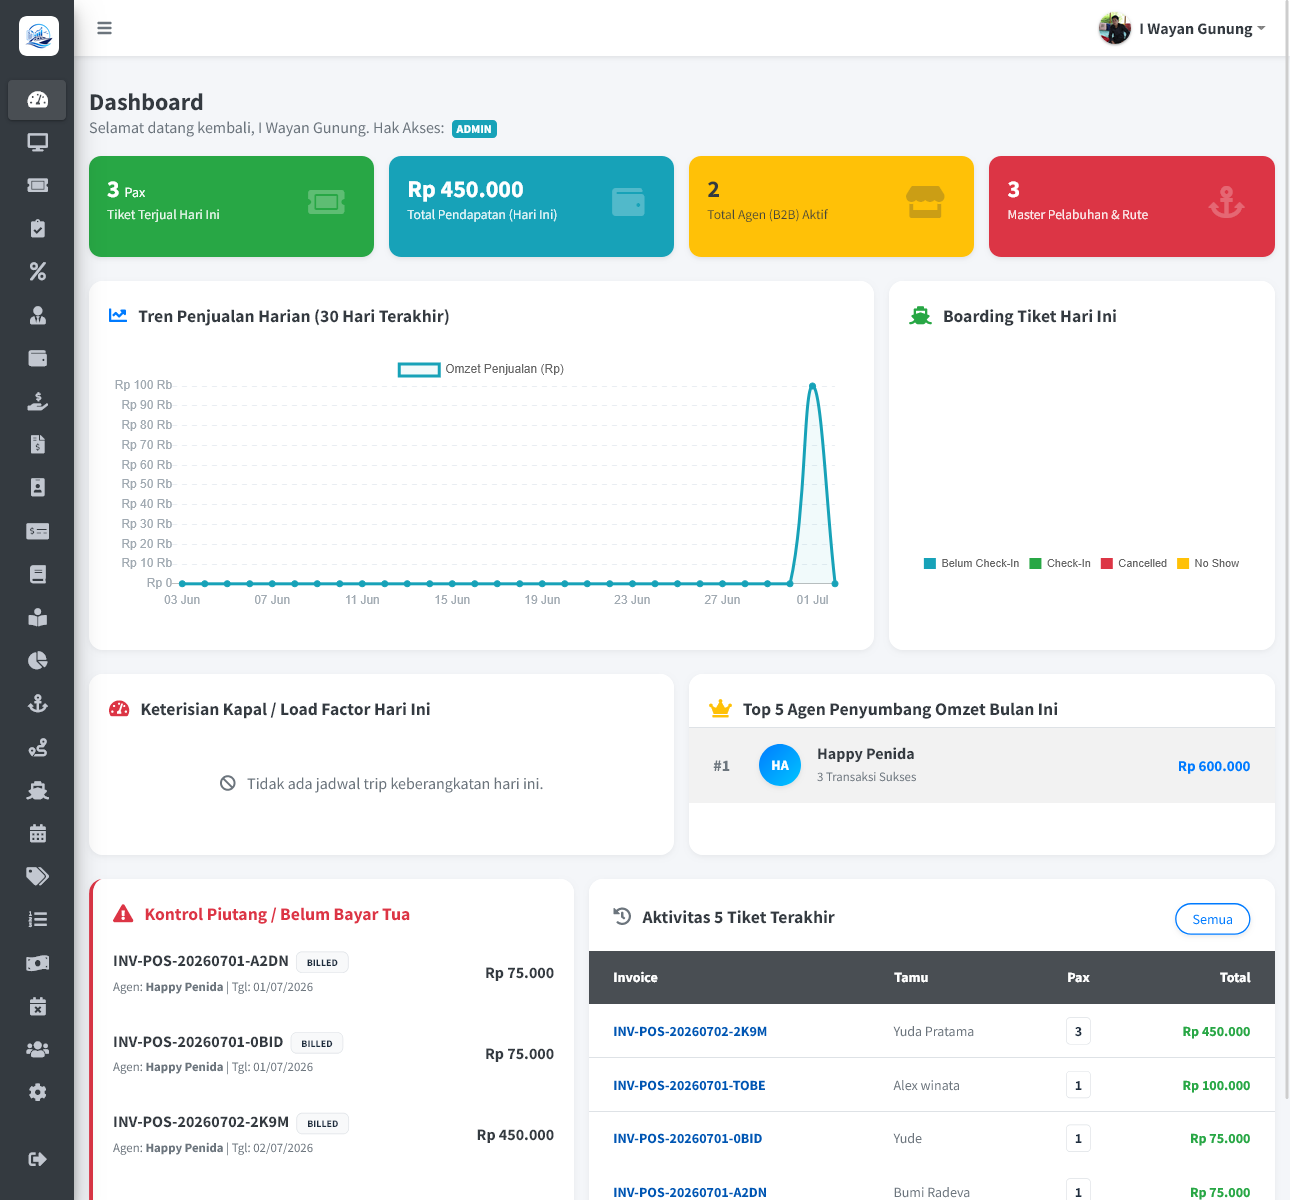Open the calendar cancel icon in sidebar
This screenshot has height=1200, width=1290.
37,1006
